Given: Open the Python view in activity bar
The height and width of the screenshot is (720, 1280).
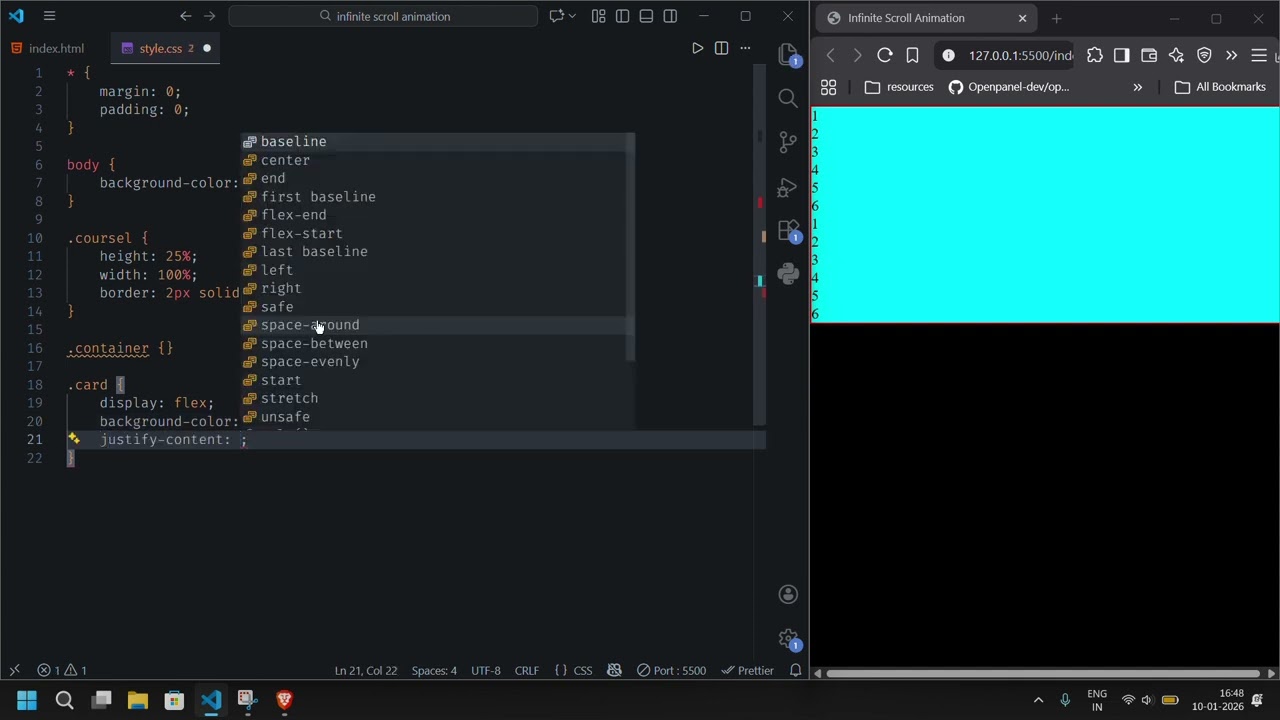Looking at the screenshot, I should [788, 274].
